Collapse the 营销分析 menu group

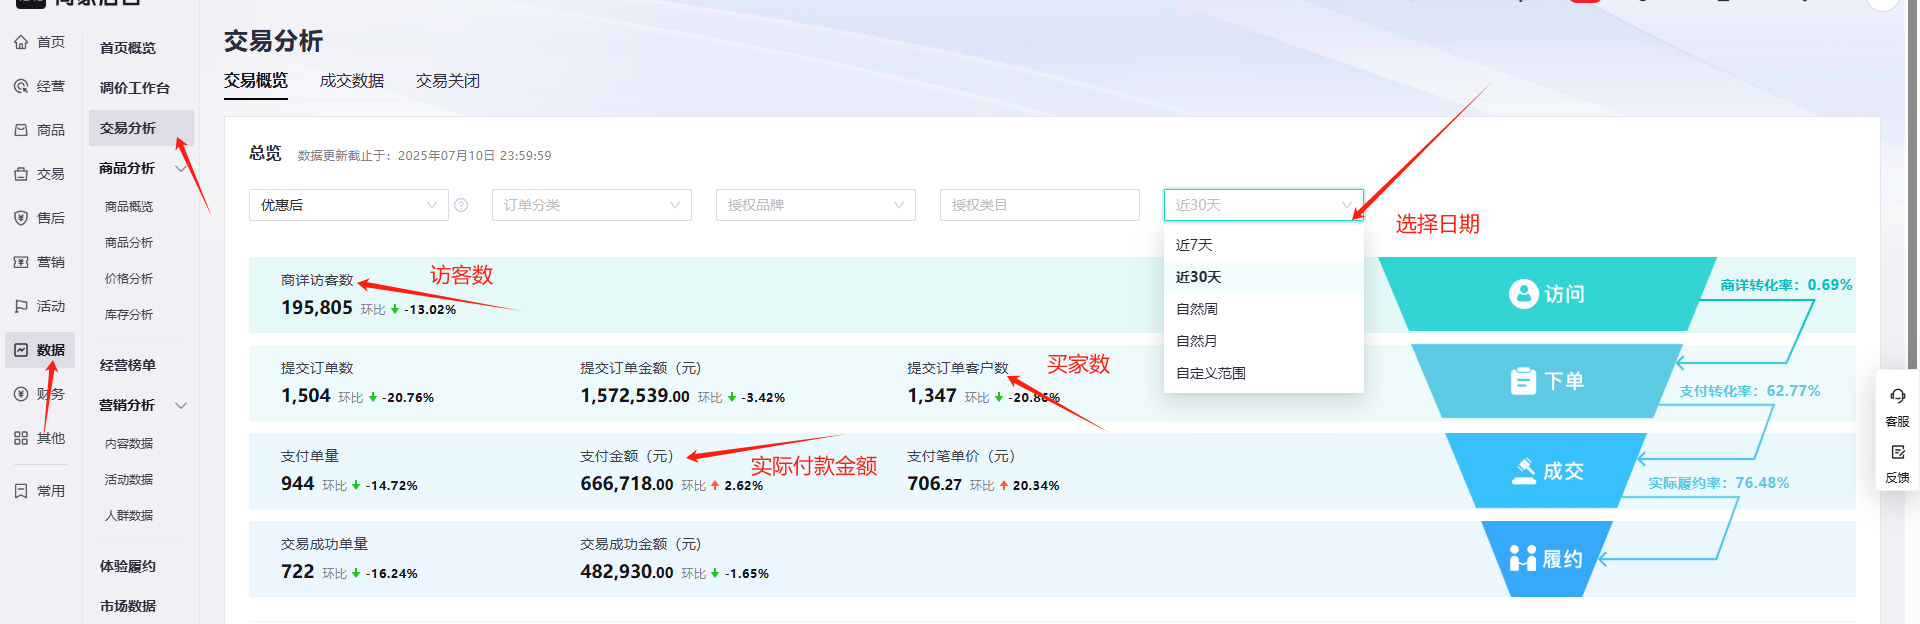coord(181,405)
